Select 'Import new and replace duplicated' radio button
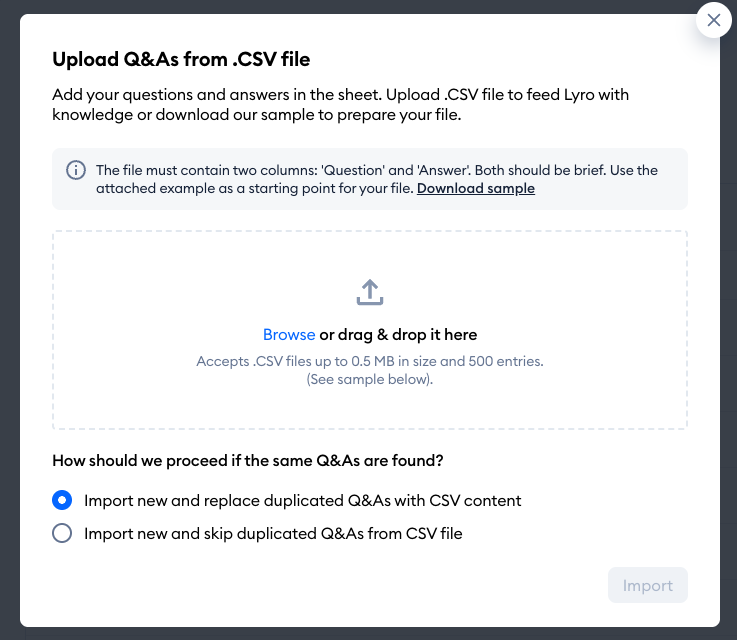The height and width of the screenshot is (640, 737). (62, 500)
